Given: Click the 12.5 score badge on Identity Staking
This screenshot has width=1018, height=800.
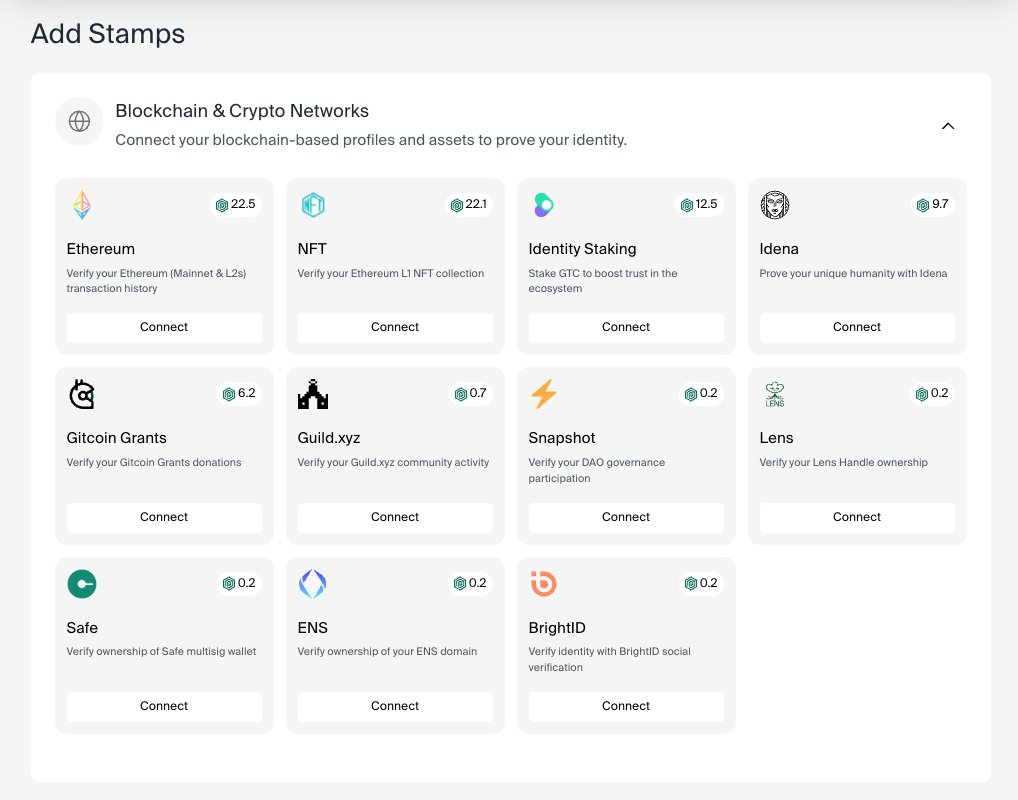Looking at the screenshot, I should pos(699,205).
